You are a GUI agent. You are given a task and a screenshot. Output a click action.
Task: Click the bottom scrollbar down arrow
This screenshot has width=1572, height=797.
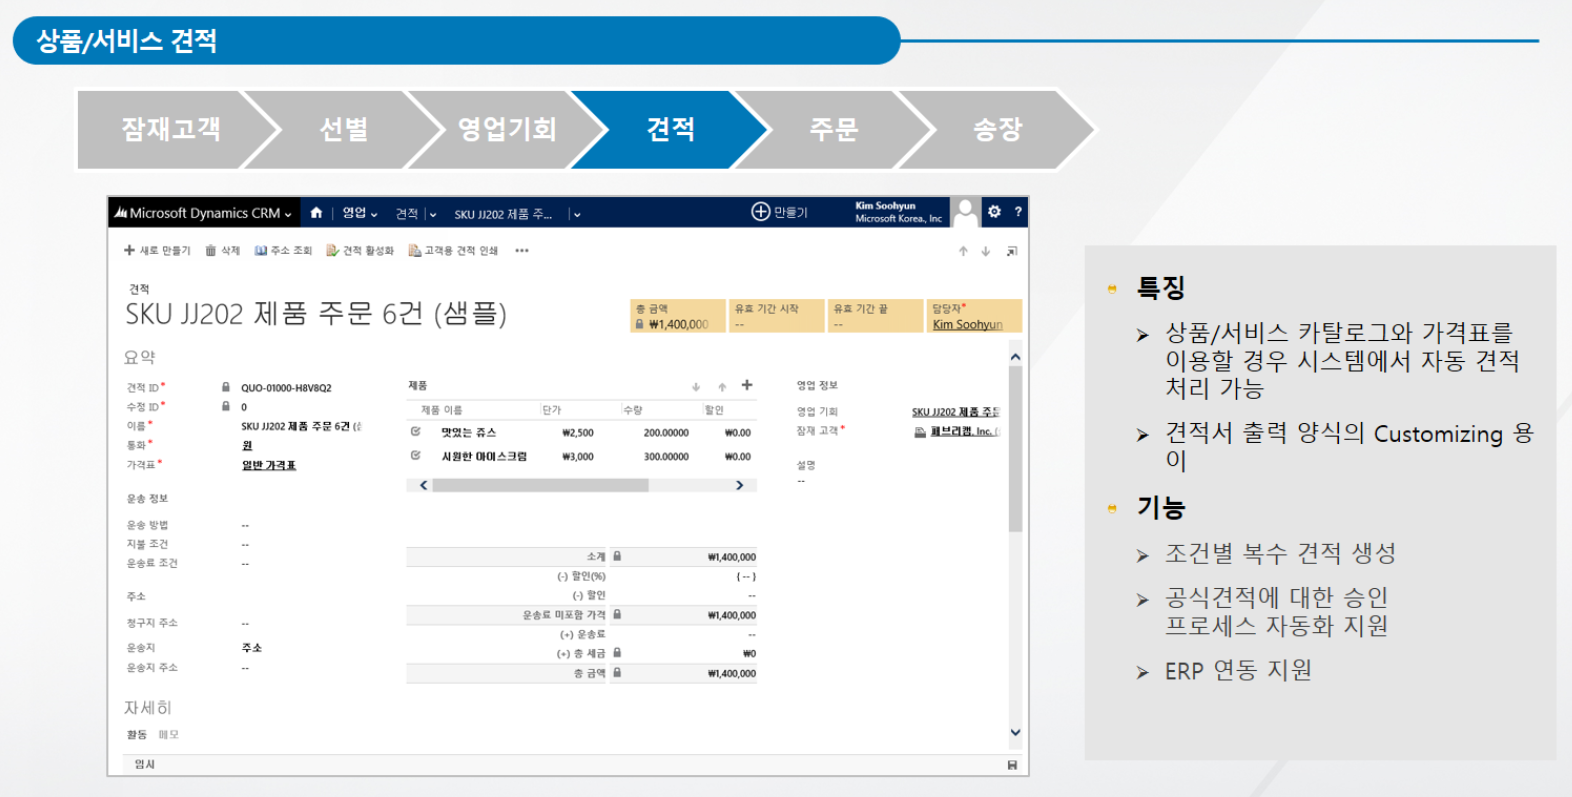[1015, 732]
